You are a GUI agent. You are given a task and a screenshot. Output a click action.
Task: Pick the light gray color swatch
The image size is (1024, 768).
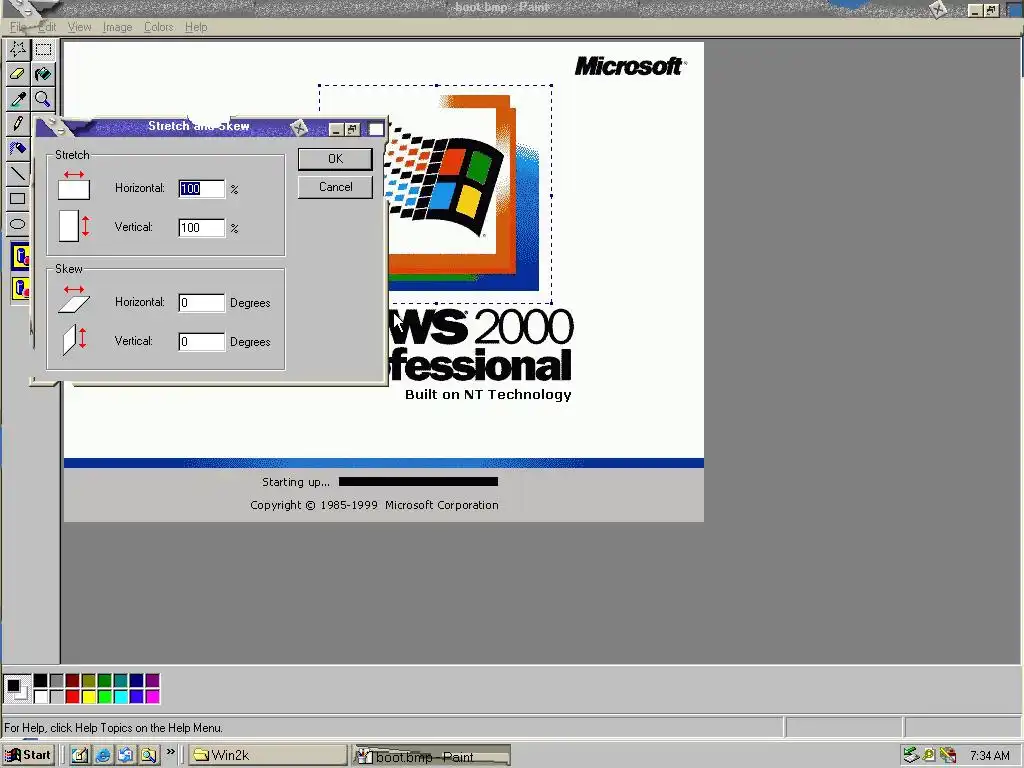[x=56, y=697]
